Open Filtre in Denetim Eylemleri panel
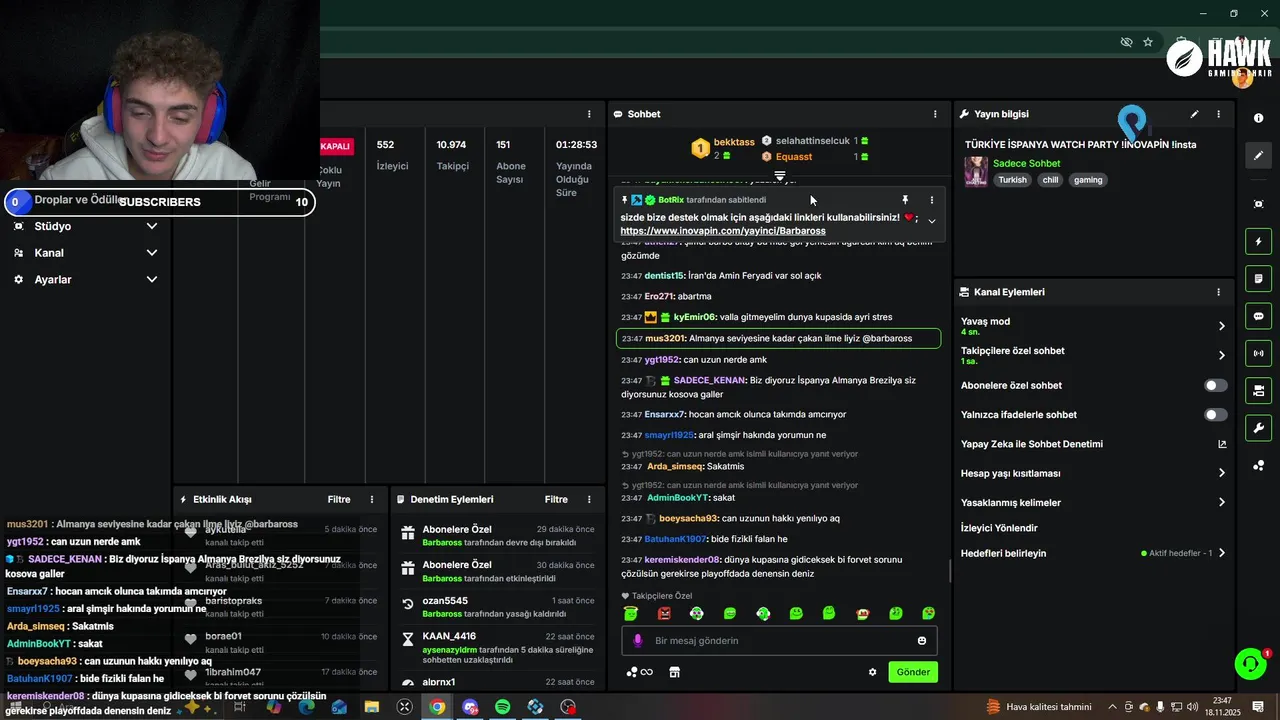This screenshot has height=720, width=1280. 556,499
